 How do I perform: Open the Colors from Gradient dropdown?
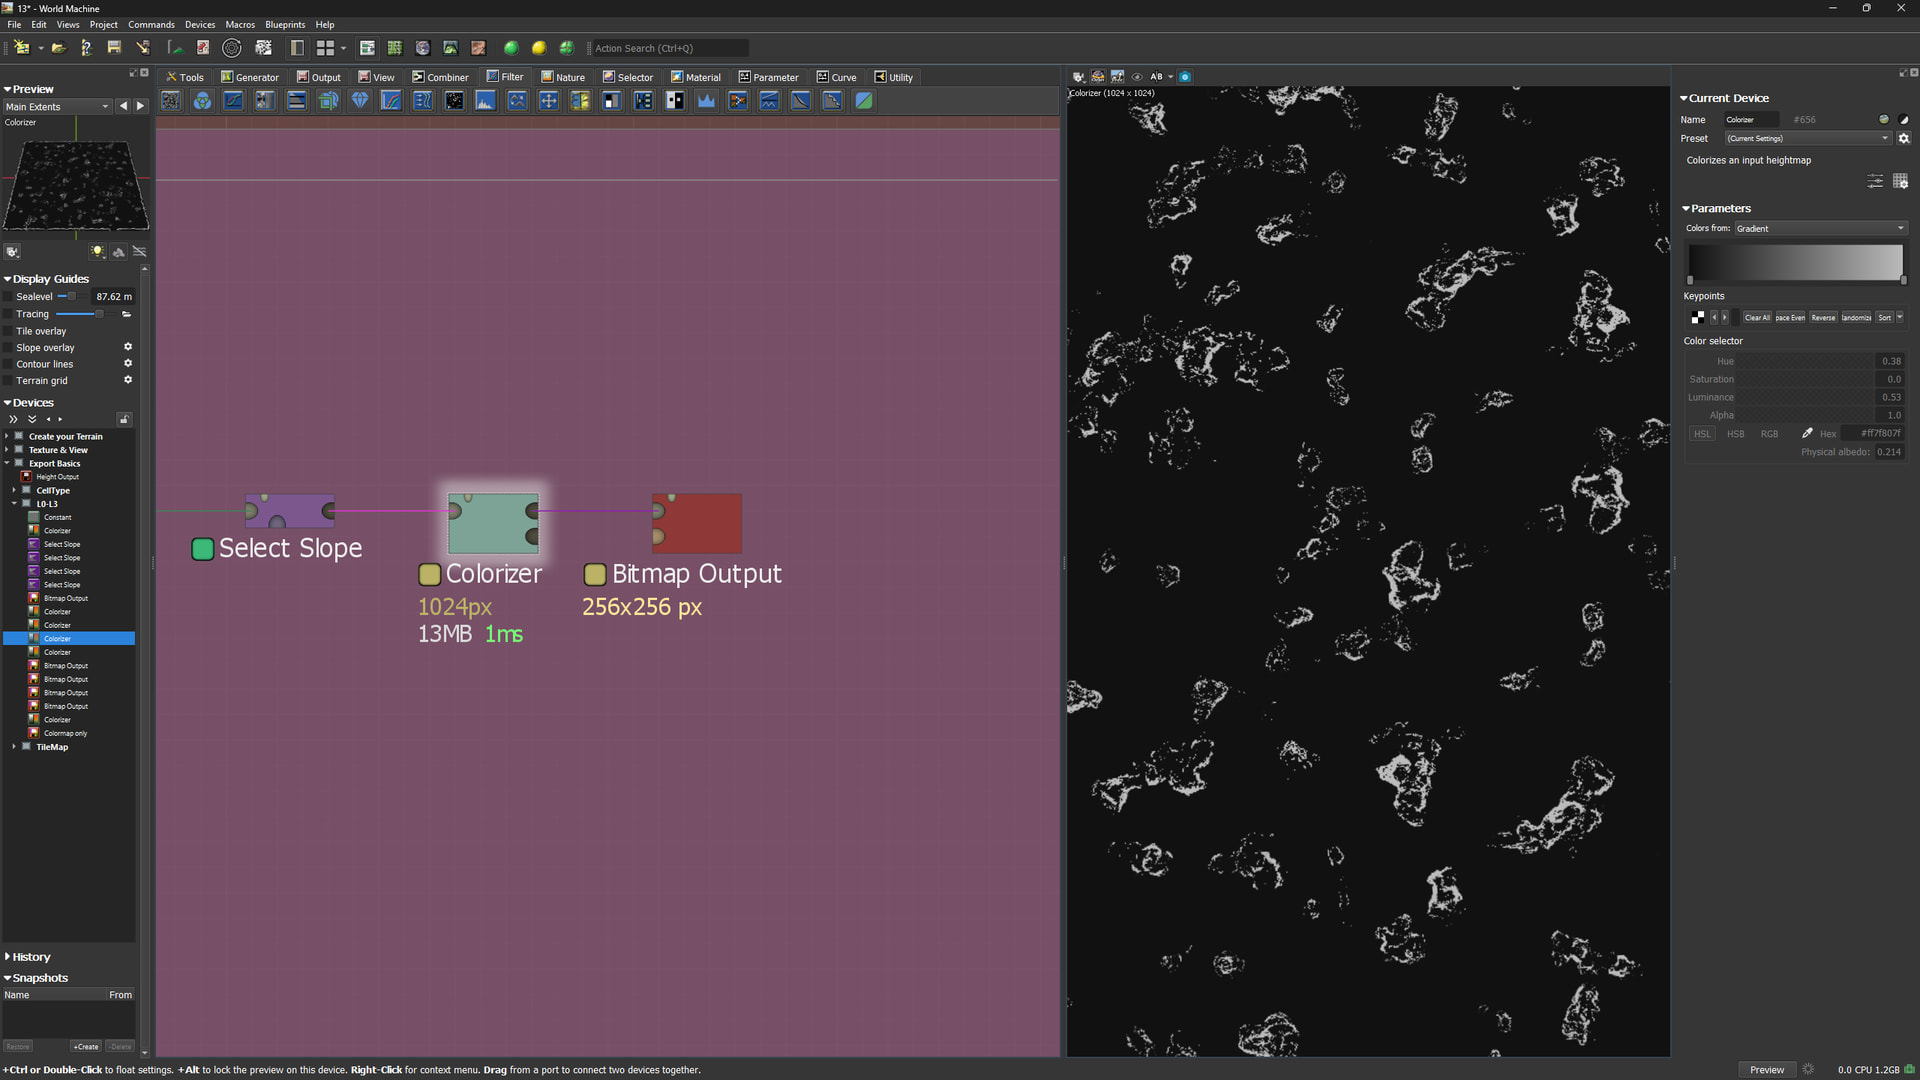click(1820, 228)
